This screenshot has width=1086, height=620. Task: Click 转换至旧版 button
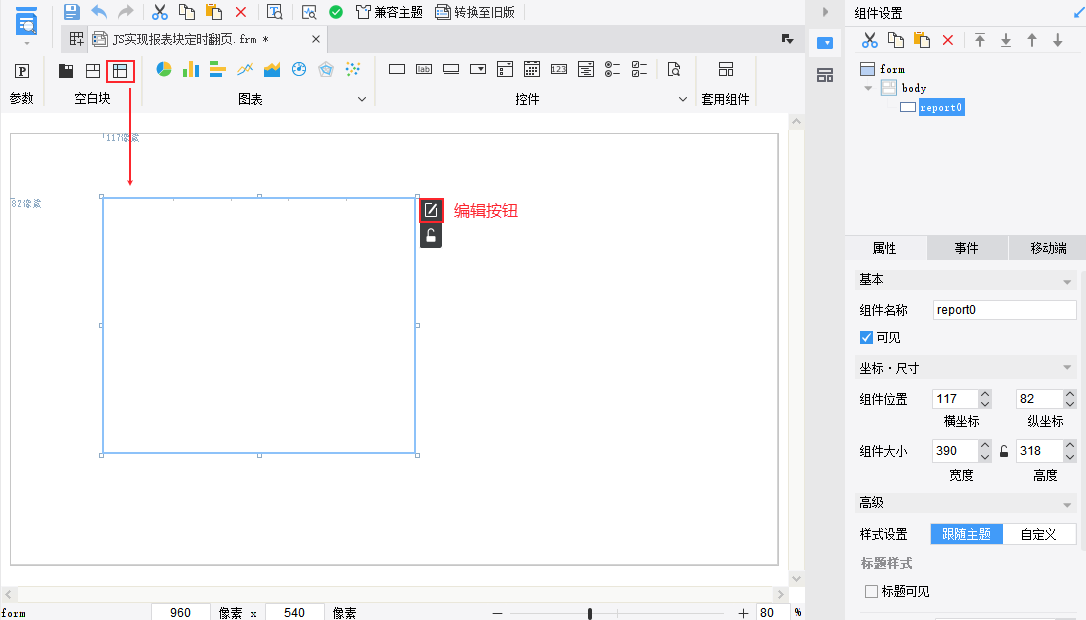click(475, 12)
